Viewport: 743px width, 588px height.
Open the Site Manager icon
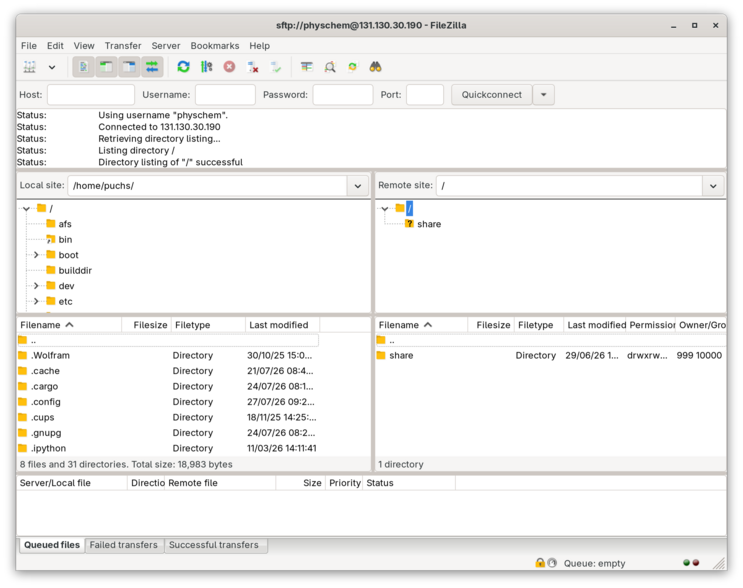(x=30, y=67)
